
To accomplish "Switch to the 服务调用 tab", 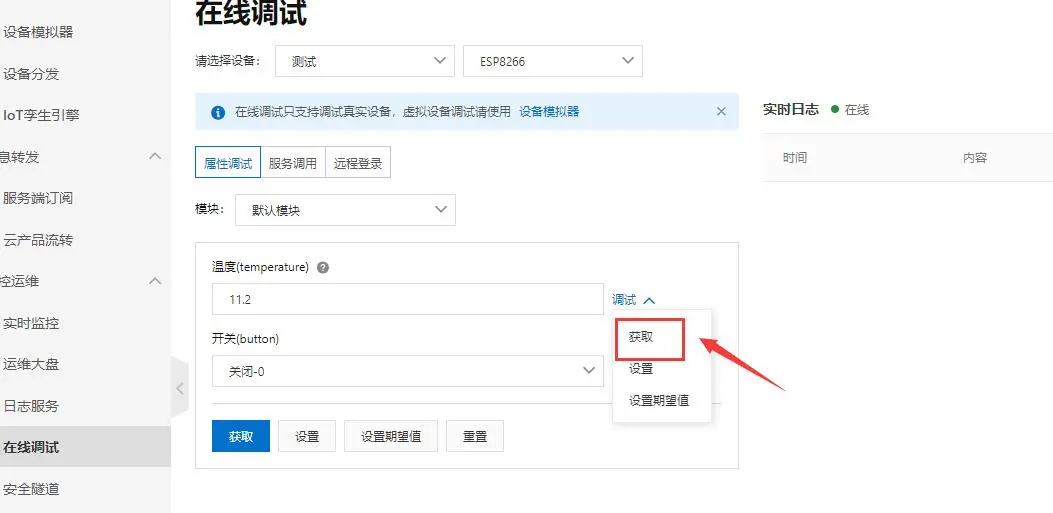I will click(x=292, y=163).
